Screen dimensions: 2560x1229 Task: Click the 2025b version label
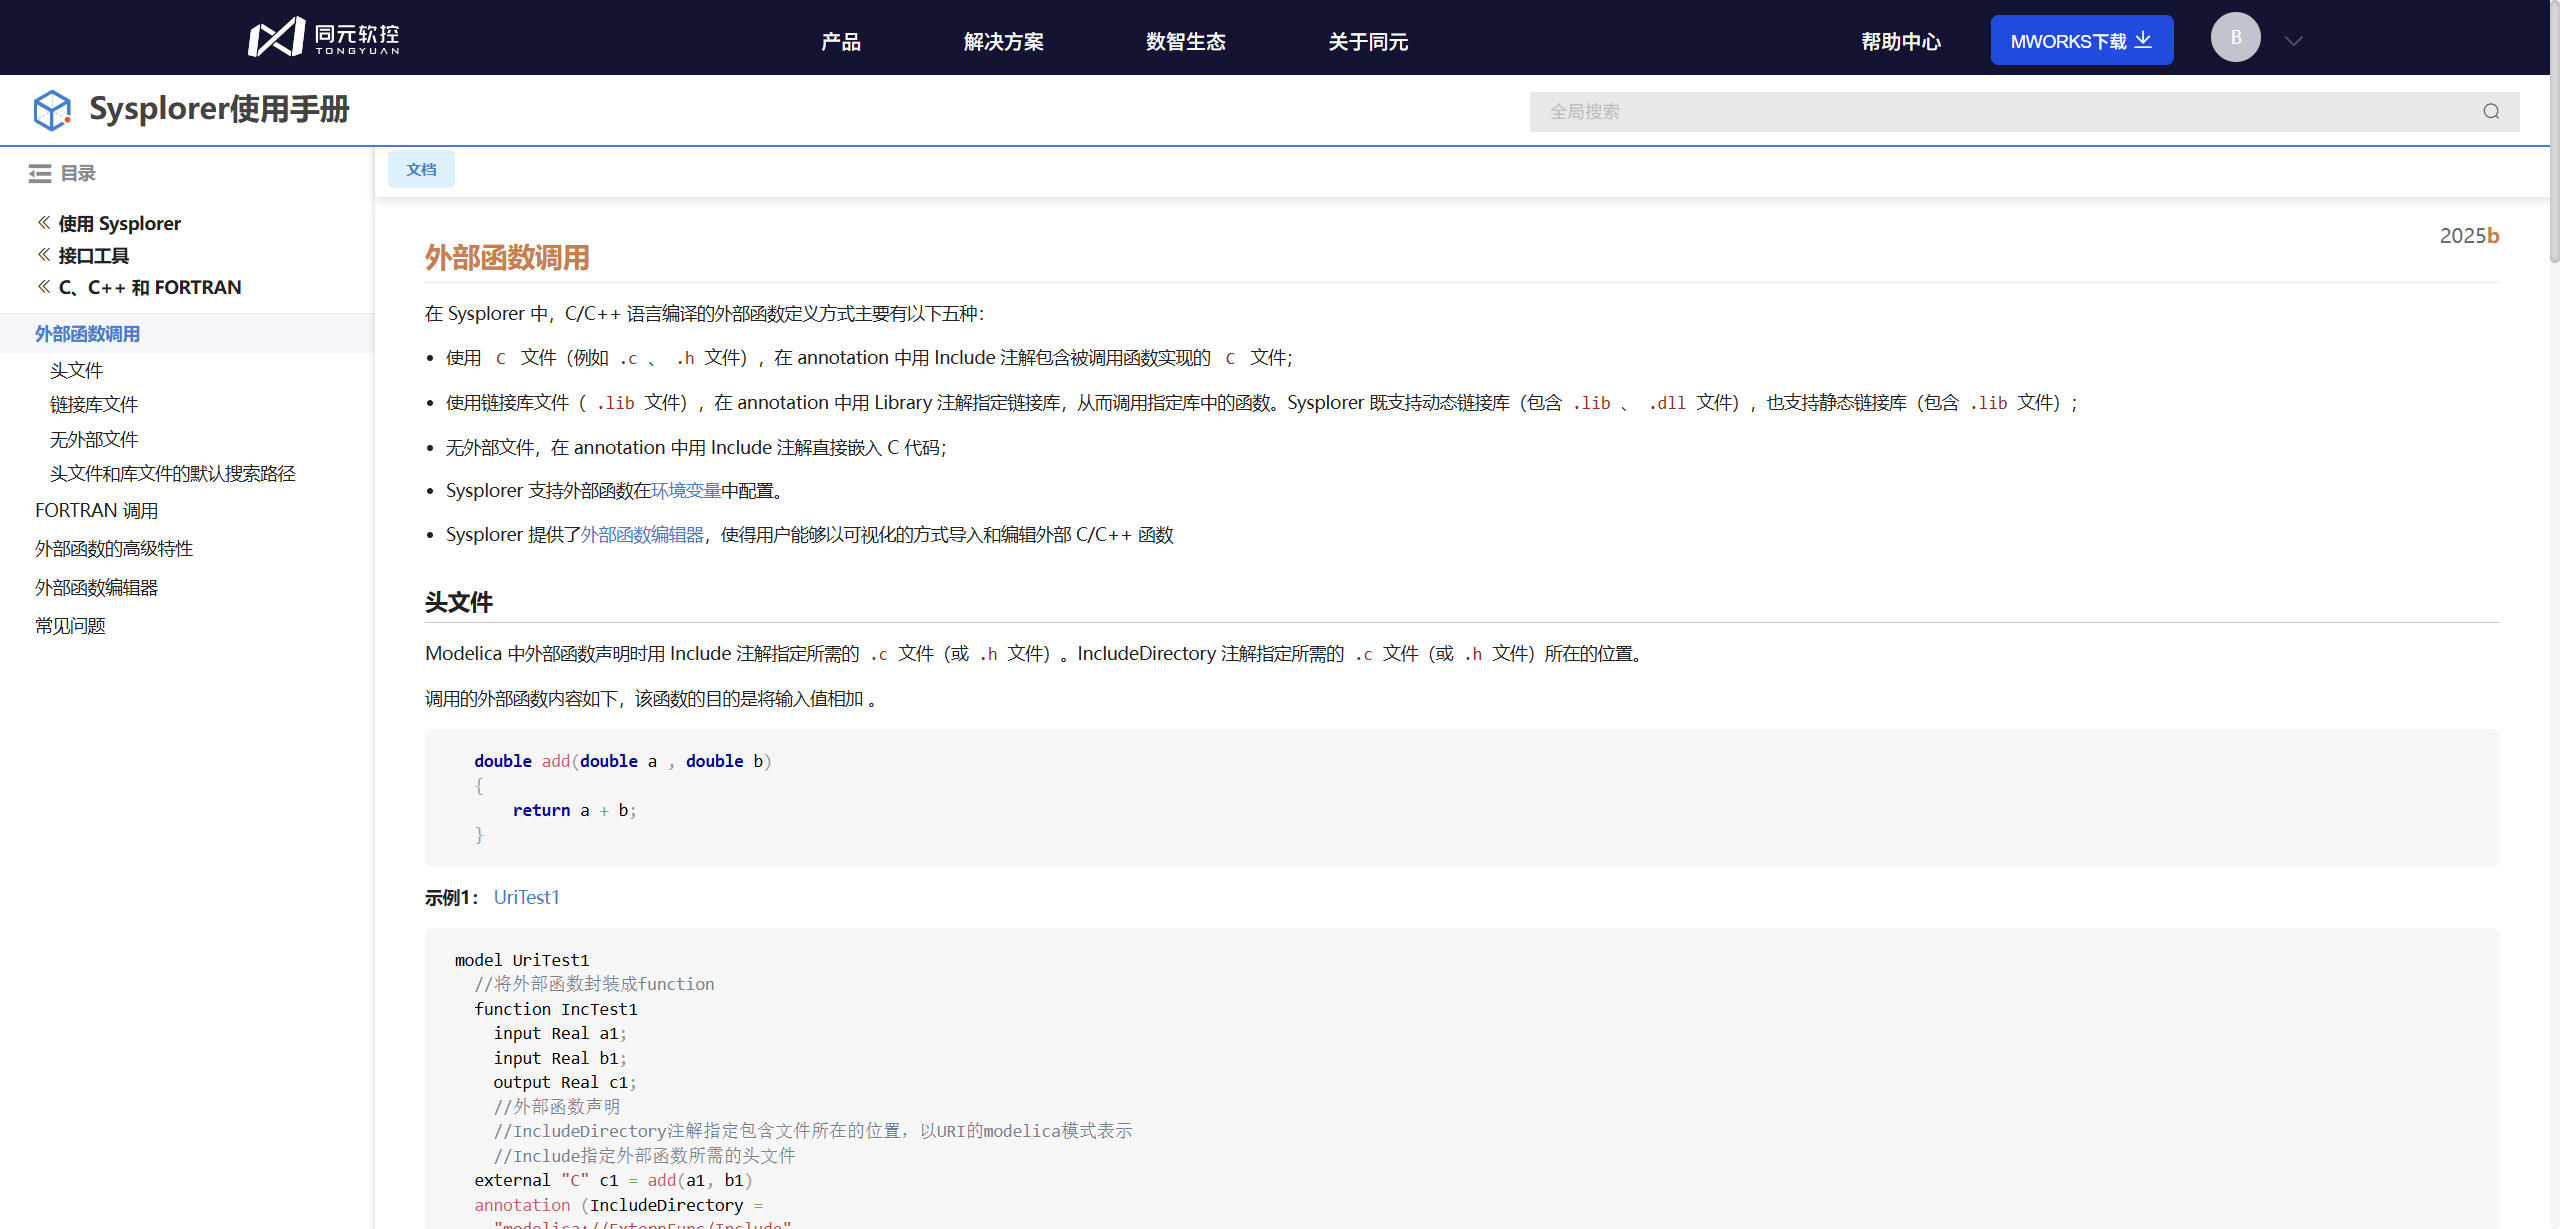[2469, 235]
